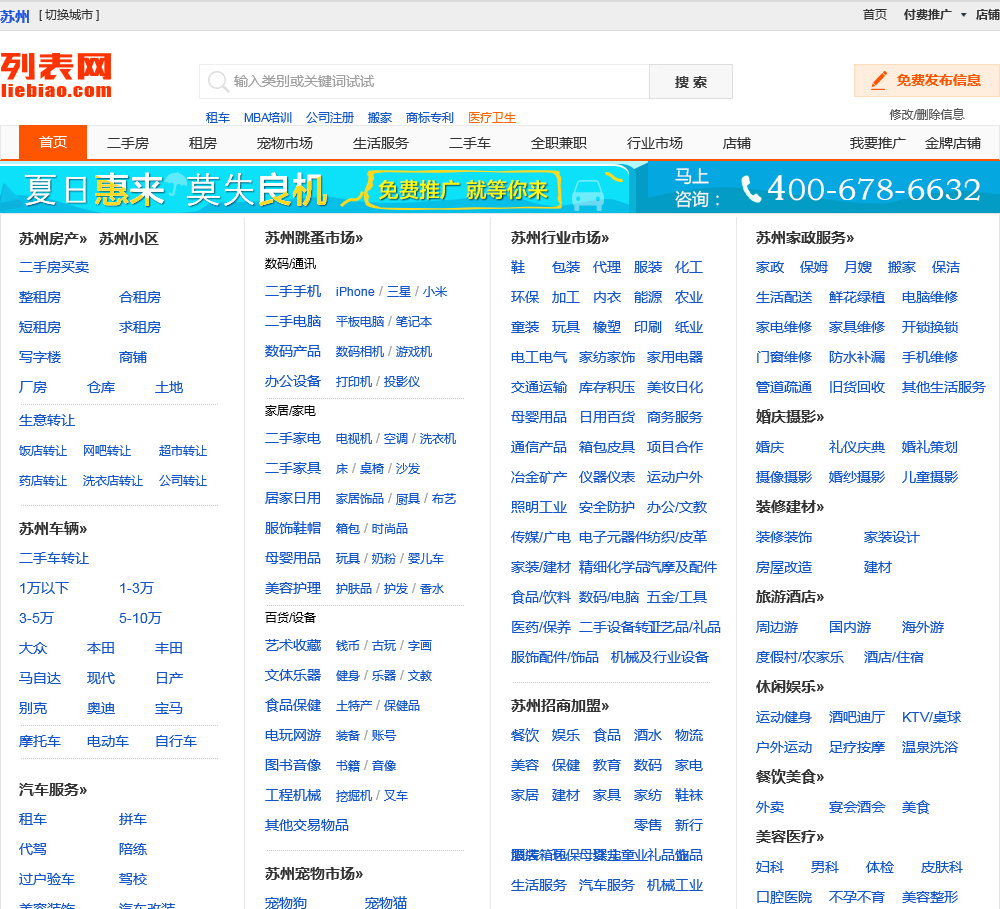Expand the 苏州行业市场 category heading
The height and width of the screenshot is (909, 1000).
[x=559, y=238]
